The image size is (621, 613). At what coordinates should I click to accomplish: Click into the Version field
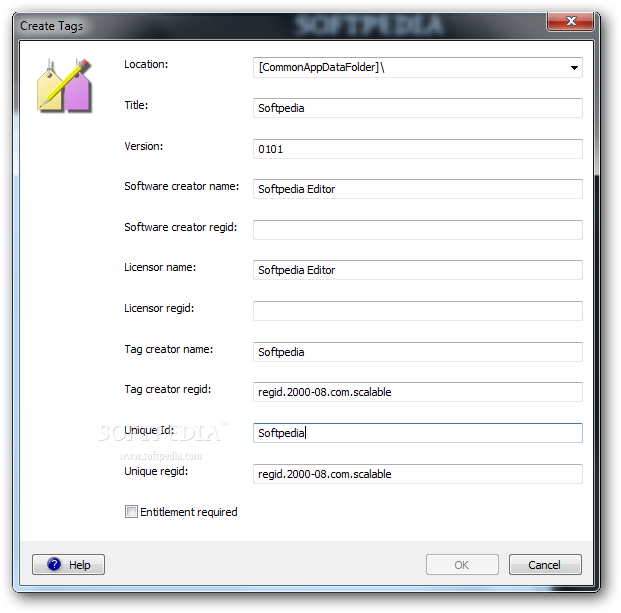(x=418, y=149)
